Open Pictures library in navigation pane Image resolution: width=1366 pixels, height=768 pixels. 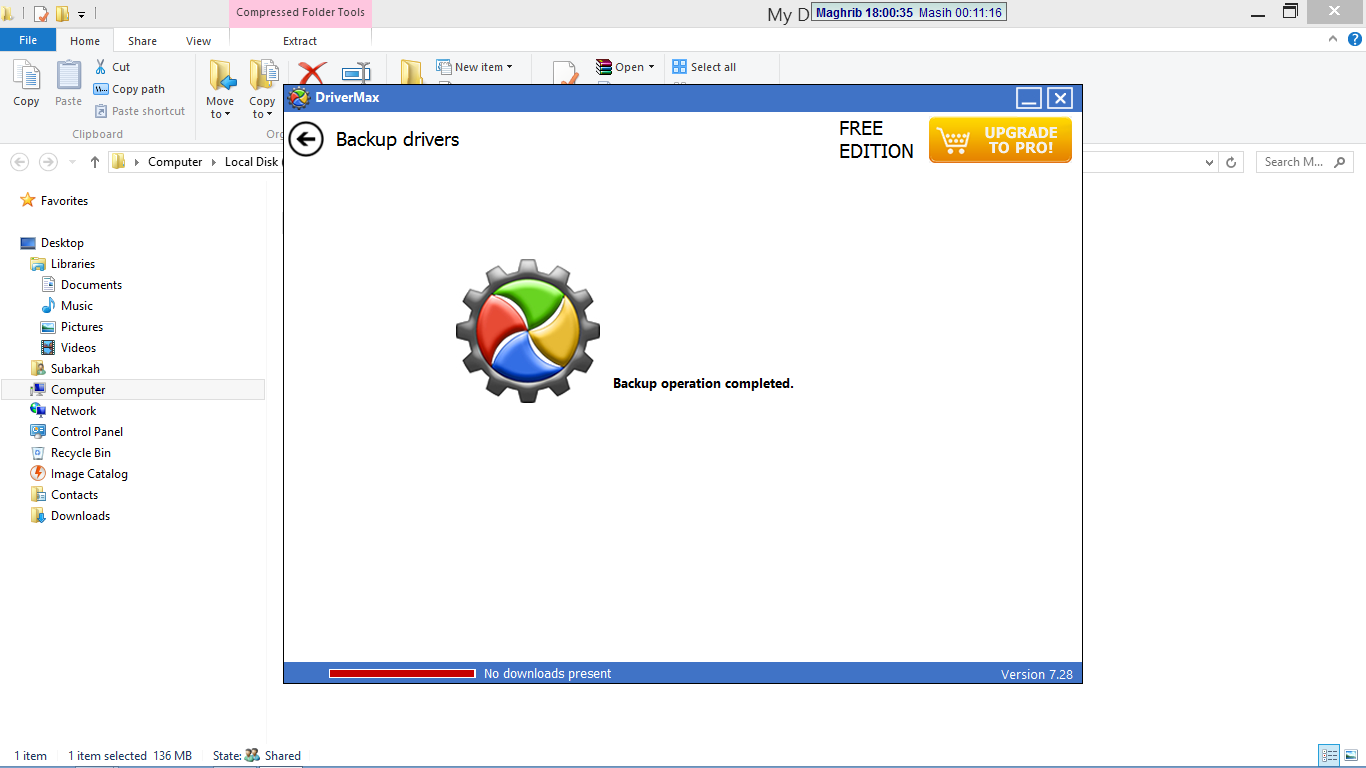82,327
